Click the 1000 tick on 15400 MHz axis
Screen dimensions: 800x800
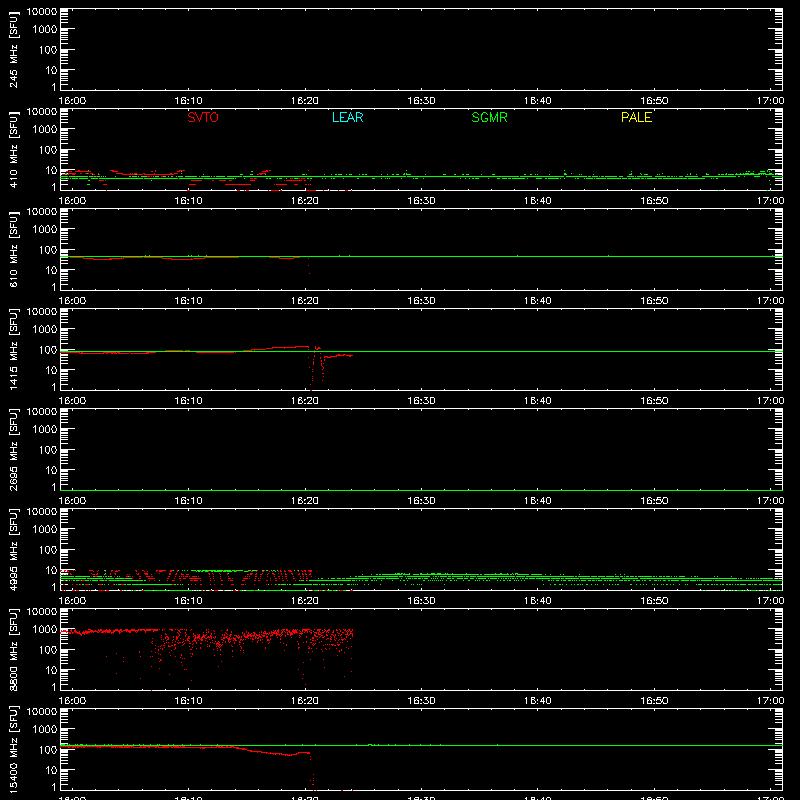(x=46, y=730)
